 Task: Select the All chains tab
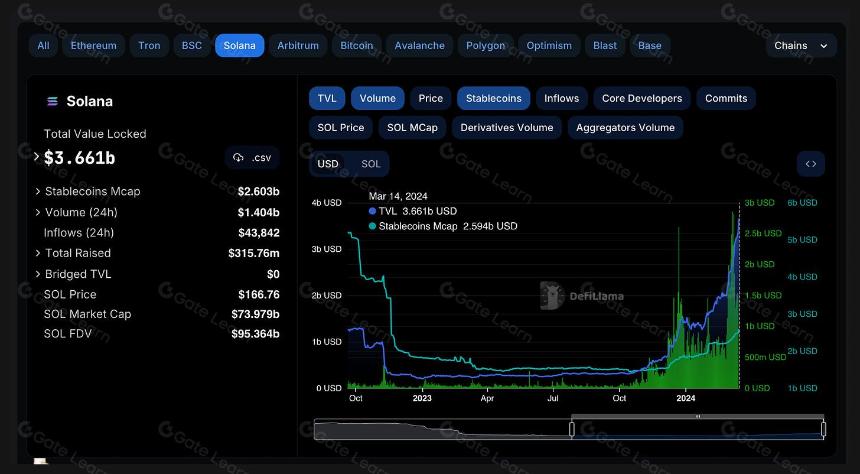[43, 46]
